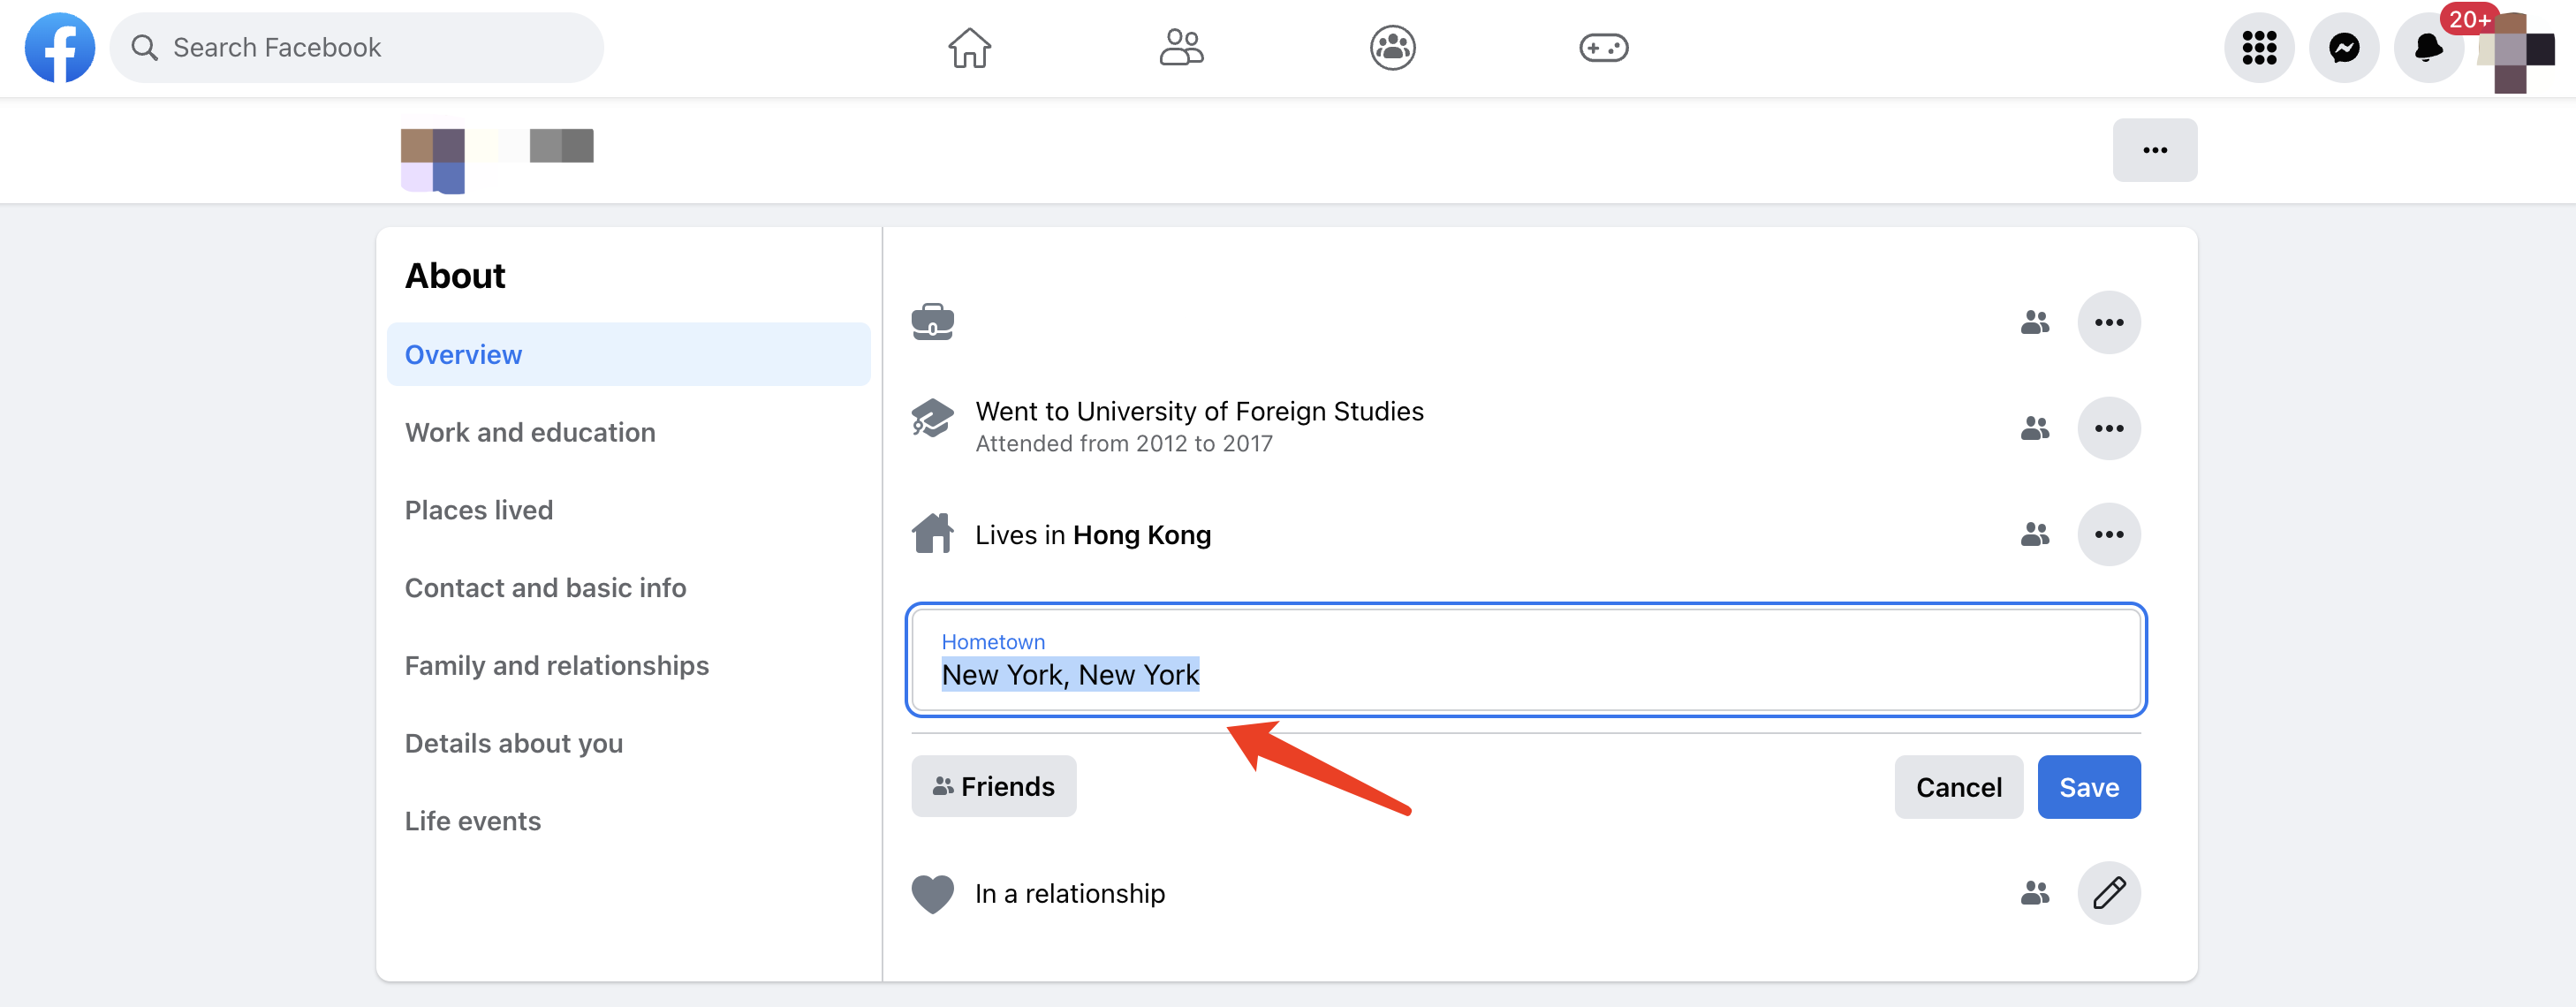This screenshot has height=1007, width=2576.
Task: Select Contact and basic info tab
Action: [x=545, y=587]
